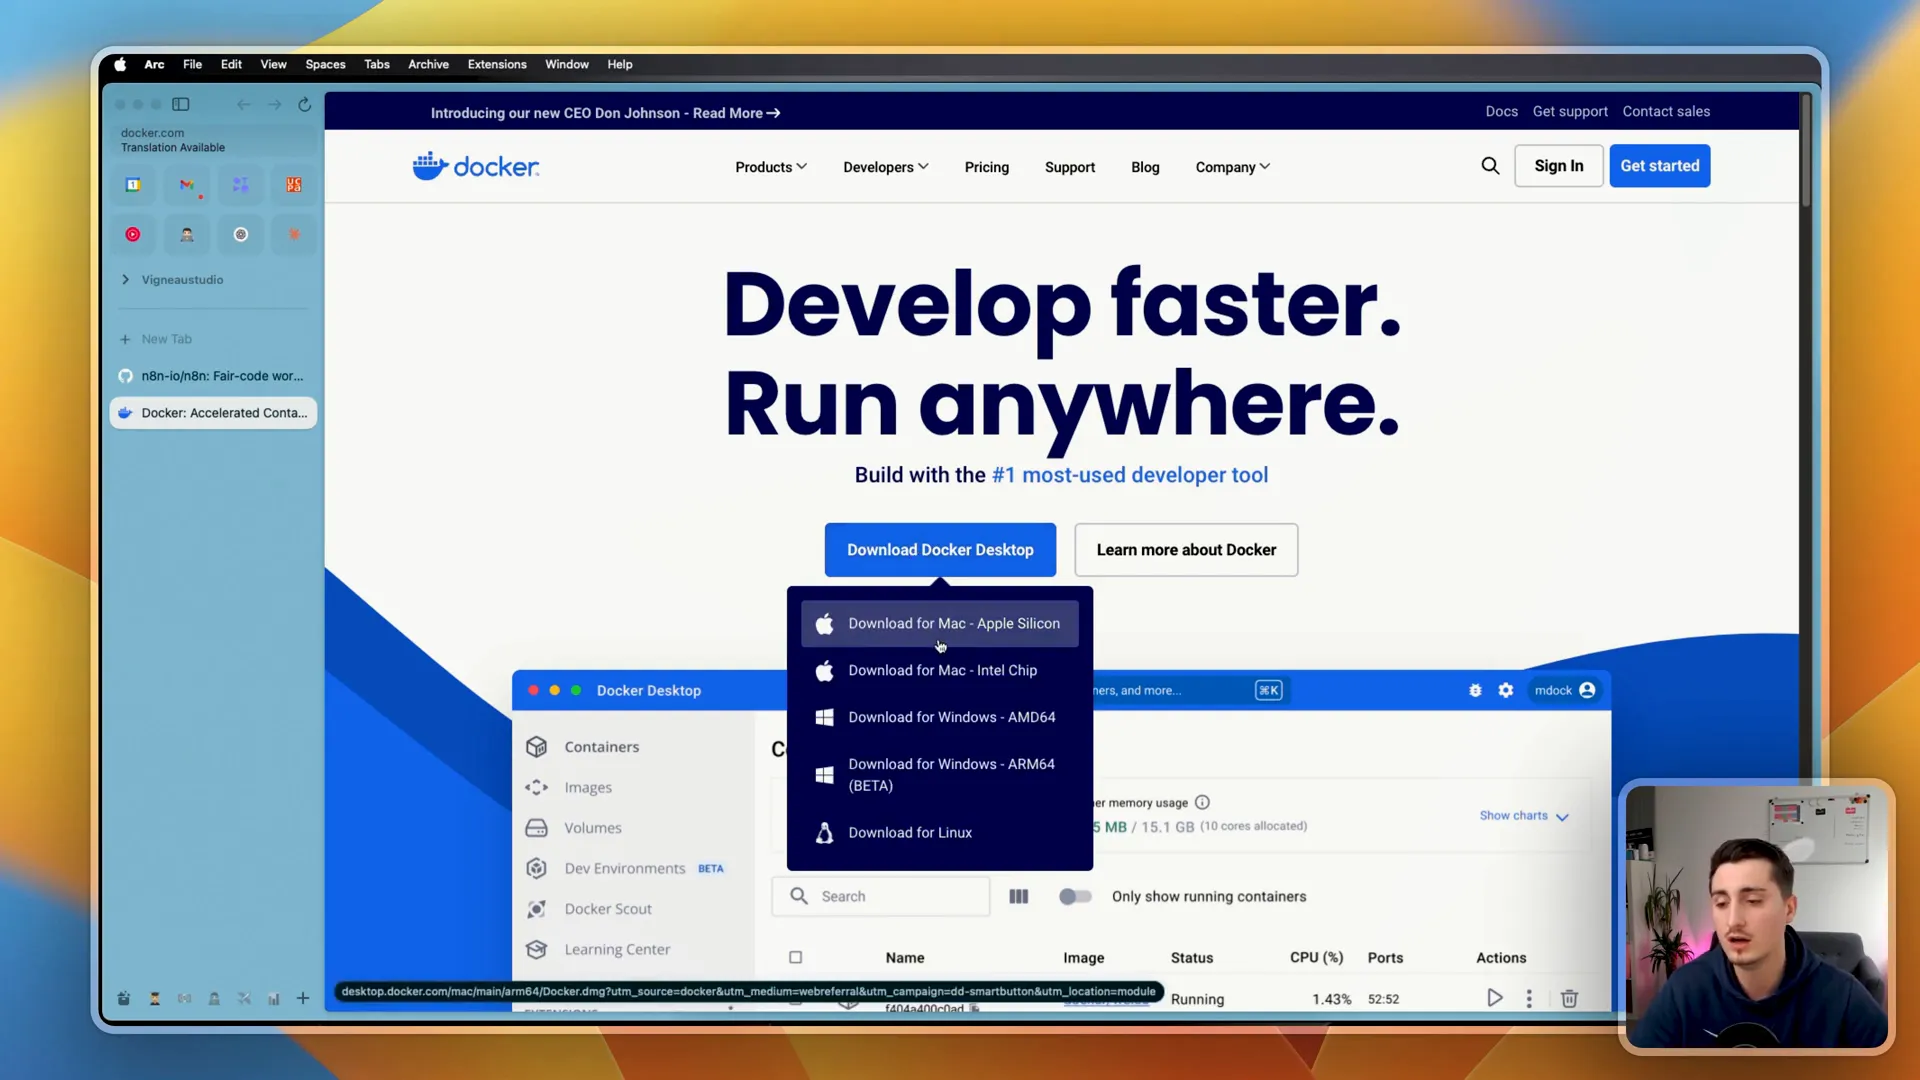Image resolution: width=1920 pixels, height=1080 pixels.
Task: Click the browser back arrow
Action: click(x=244, y=104)
